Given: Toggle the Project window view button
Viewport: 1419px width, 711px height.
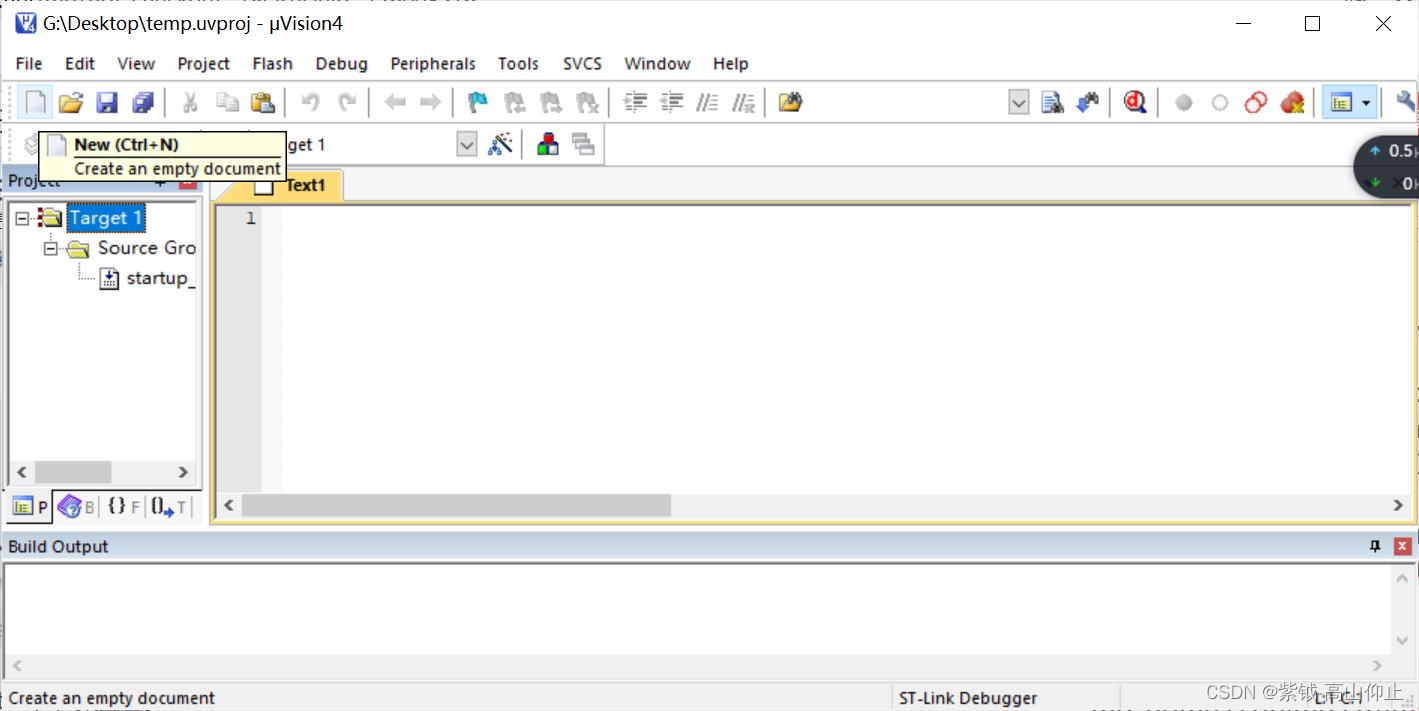Looking at the screenshot, I should point(1341,102).
